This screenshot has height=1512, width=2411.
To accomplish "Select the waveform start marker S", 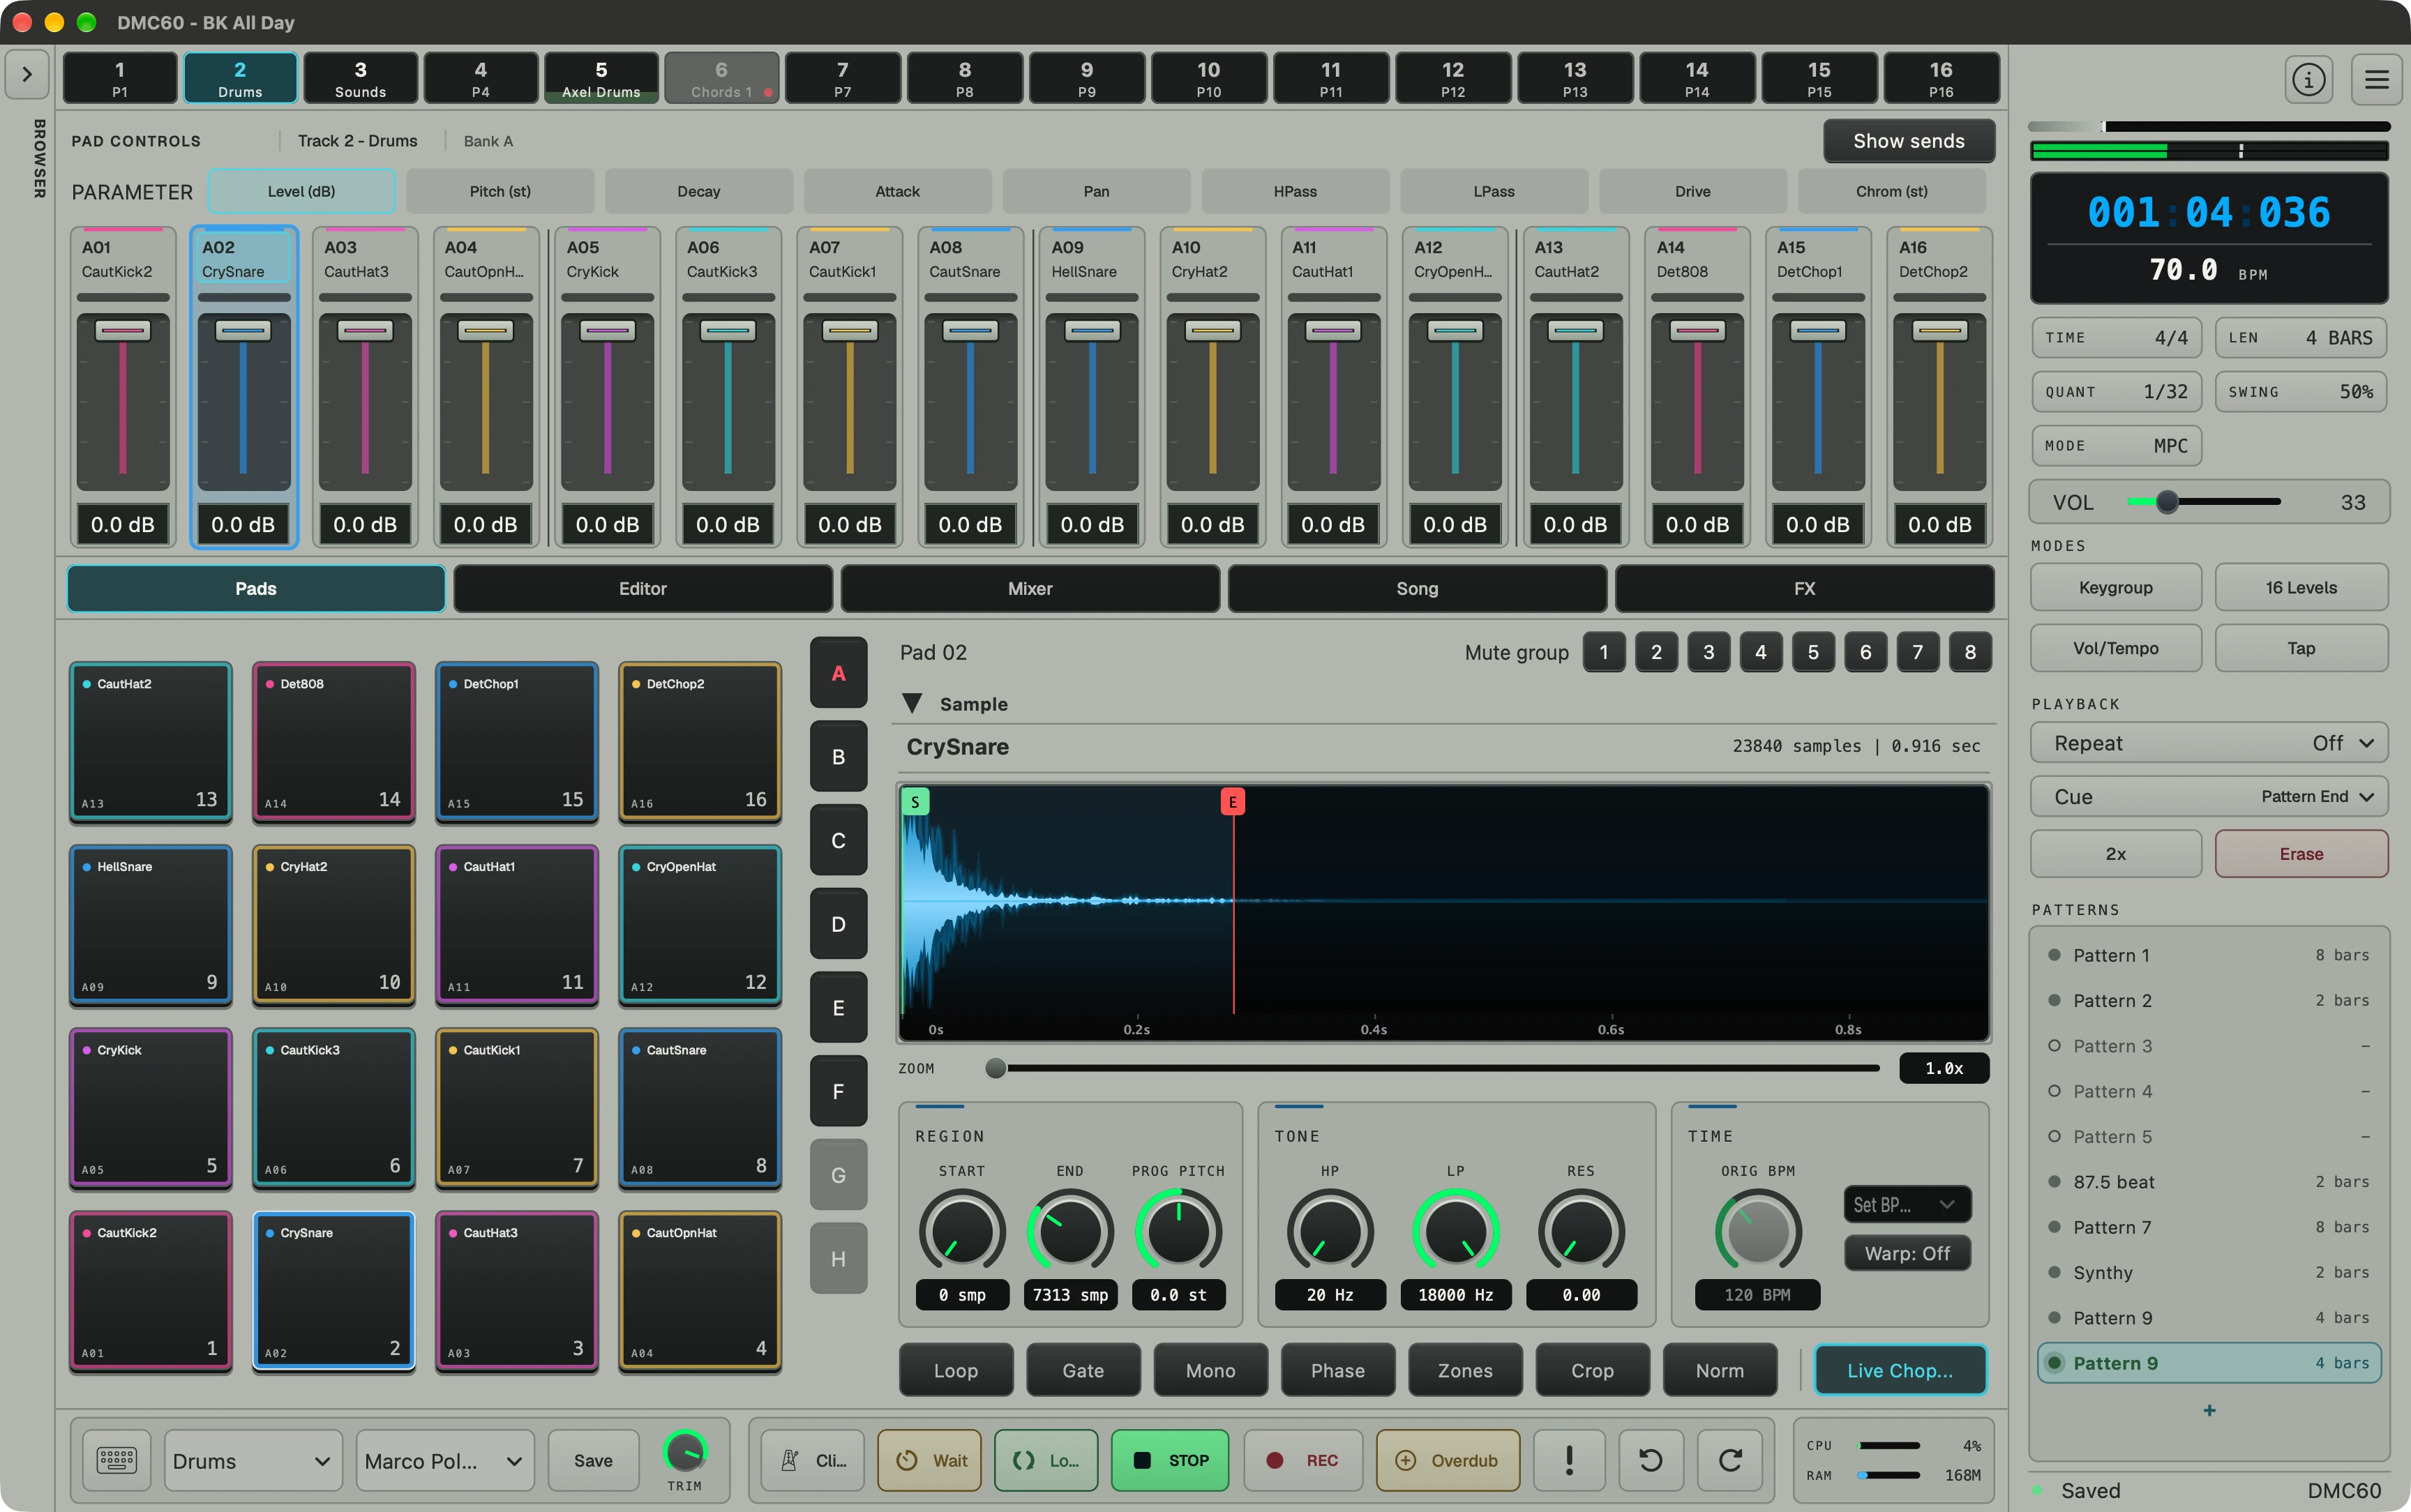I will (x=915, y=802).
